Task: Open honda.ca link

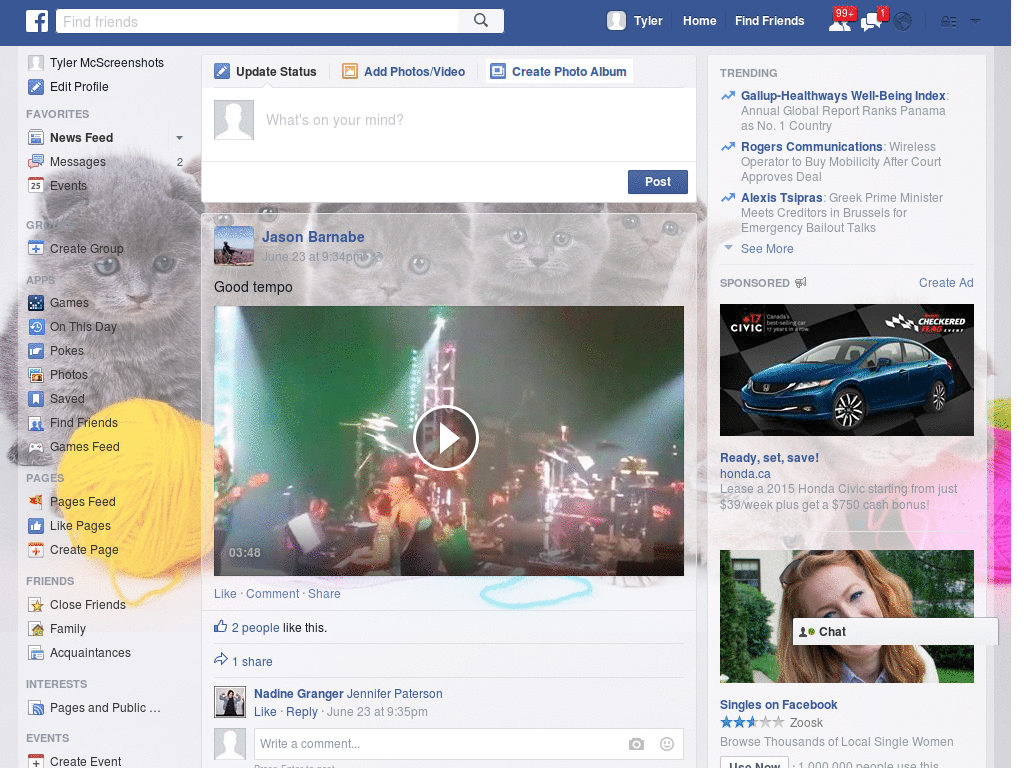Action: [745, 474]
